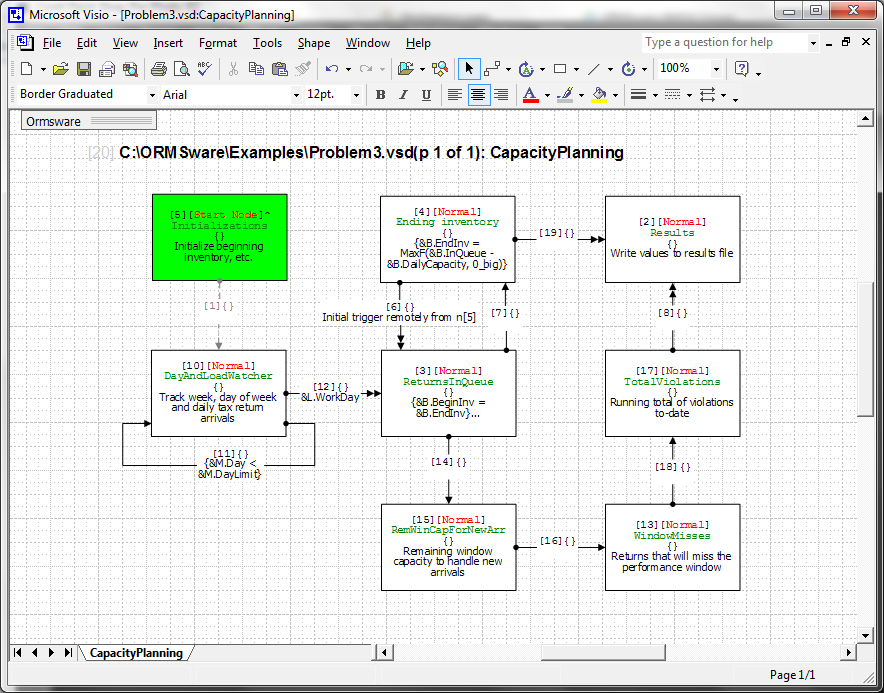Open Print Preview icon
This screenshot has width=884, height=693.
[182, 69]
